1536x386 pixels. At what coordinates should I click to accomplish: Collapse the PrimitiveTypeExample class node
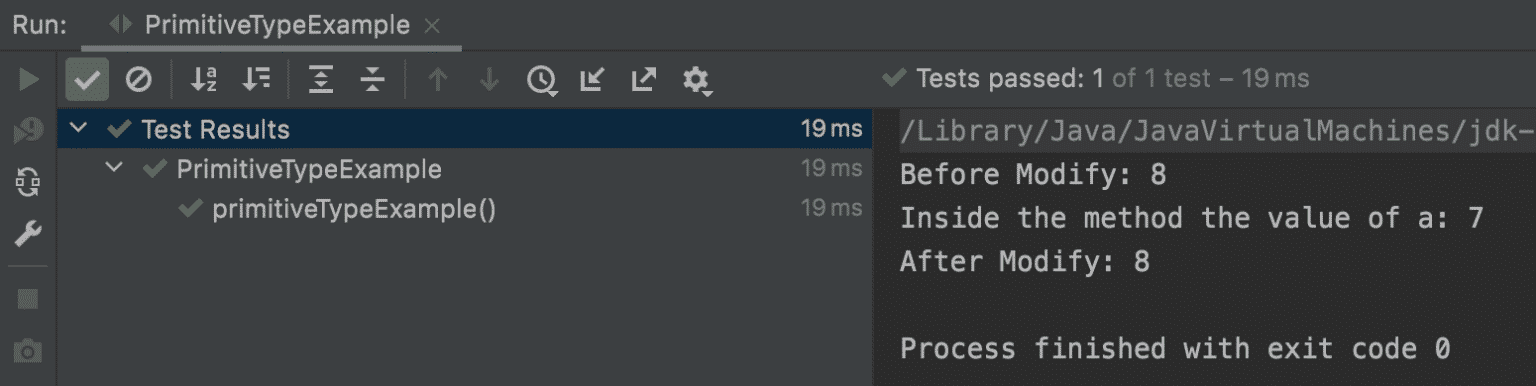point(116,169)
